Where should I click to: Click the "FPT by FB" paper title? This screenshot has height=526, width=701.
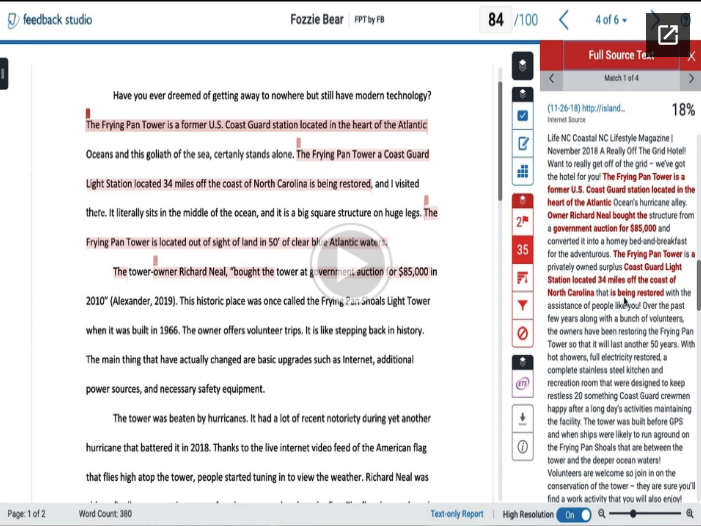tap(369, 20)
